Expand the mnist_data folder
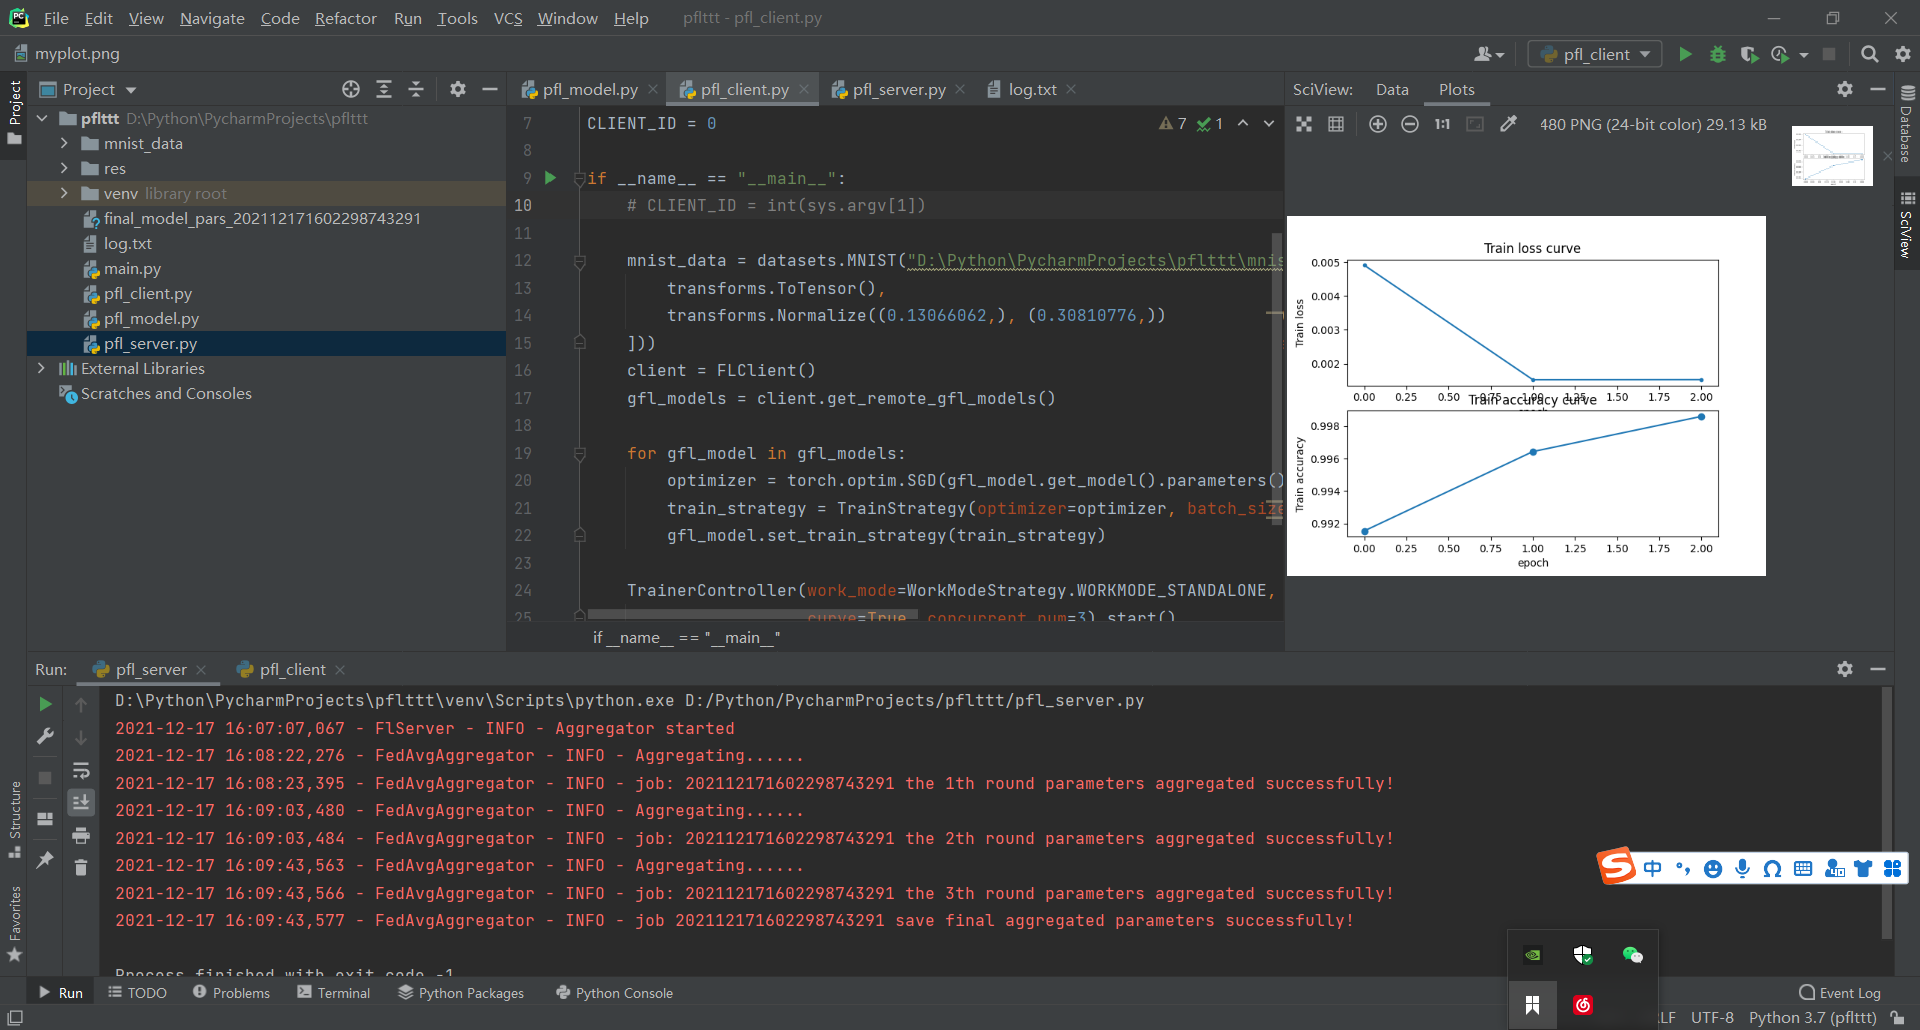 tap(64, 143)
